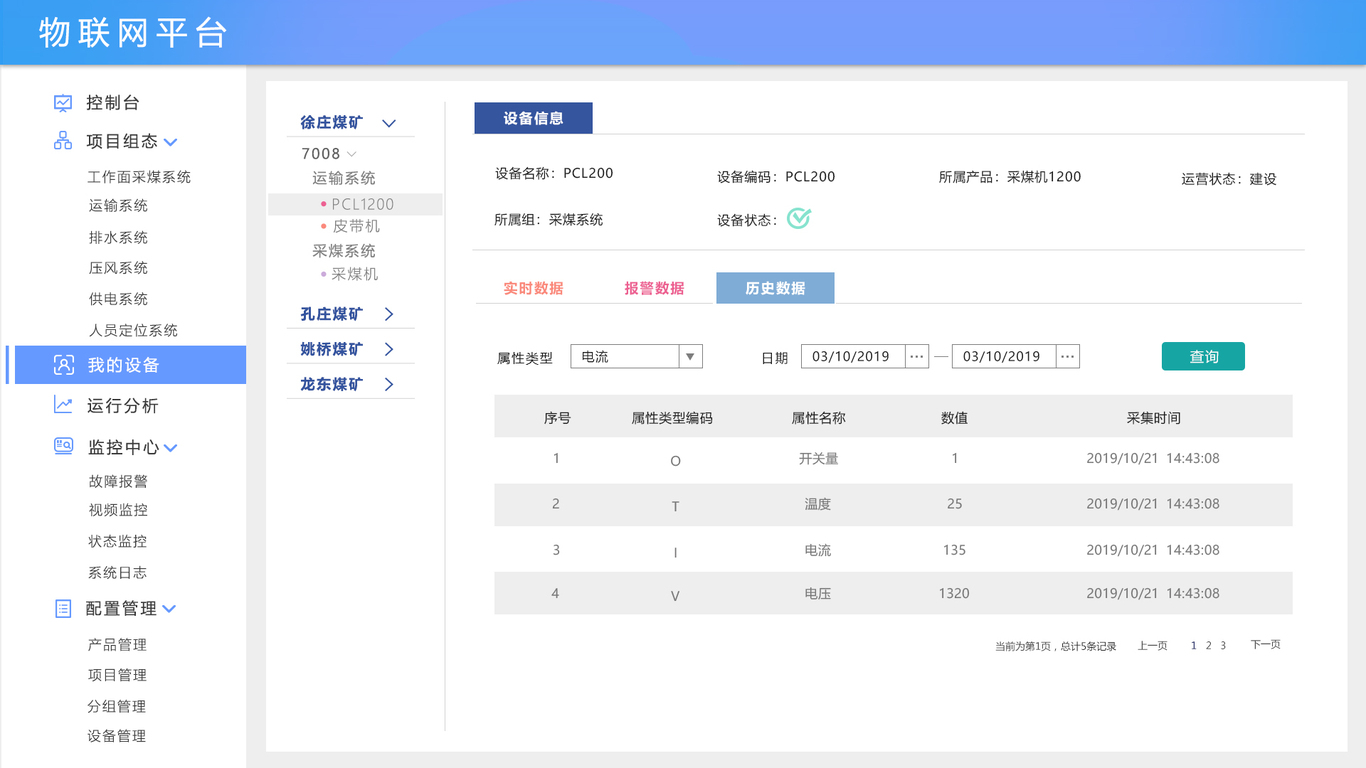Click the 运行分析 chart icon

pos(63,405)
